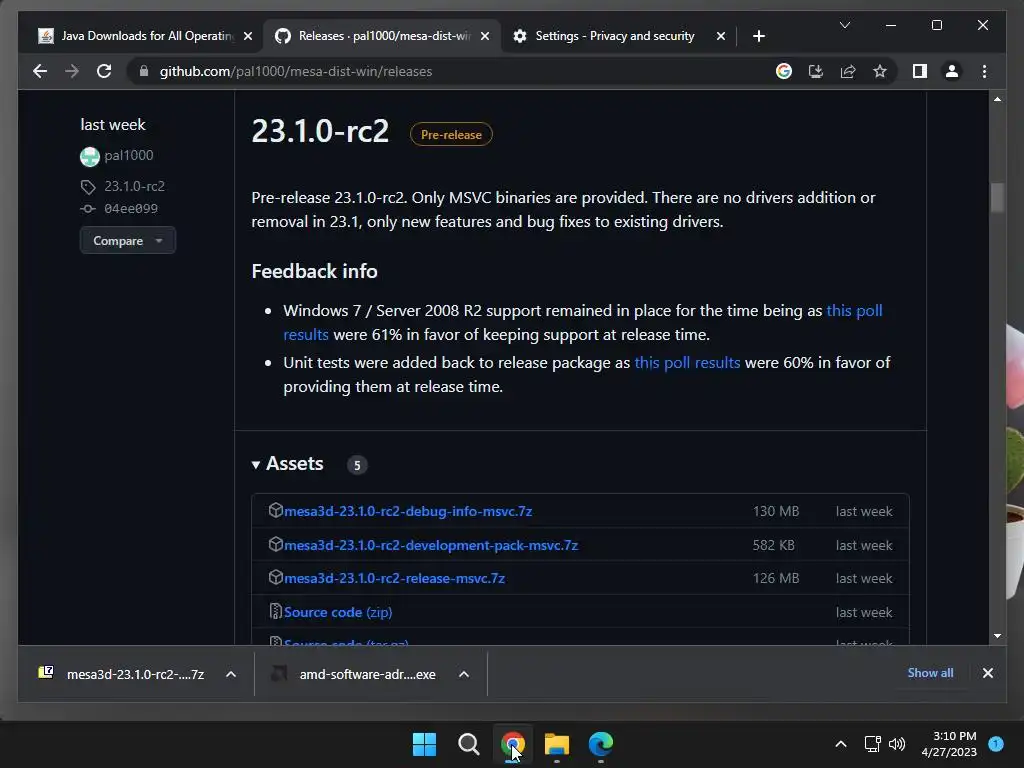
Task: Click the Assets count badge 5
Action: [357, 465]
